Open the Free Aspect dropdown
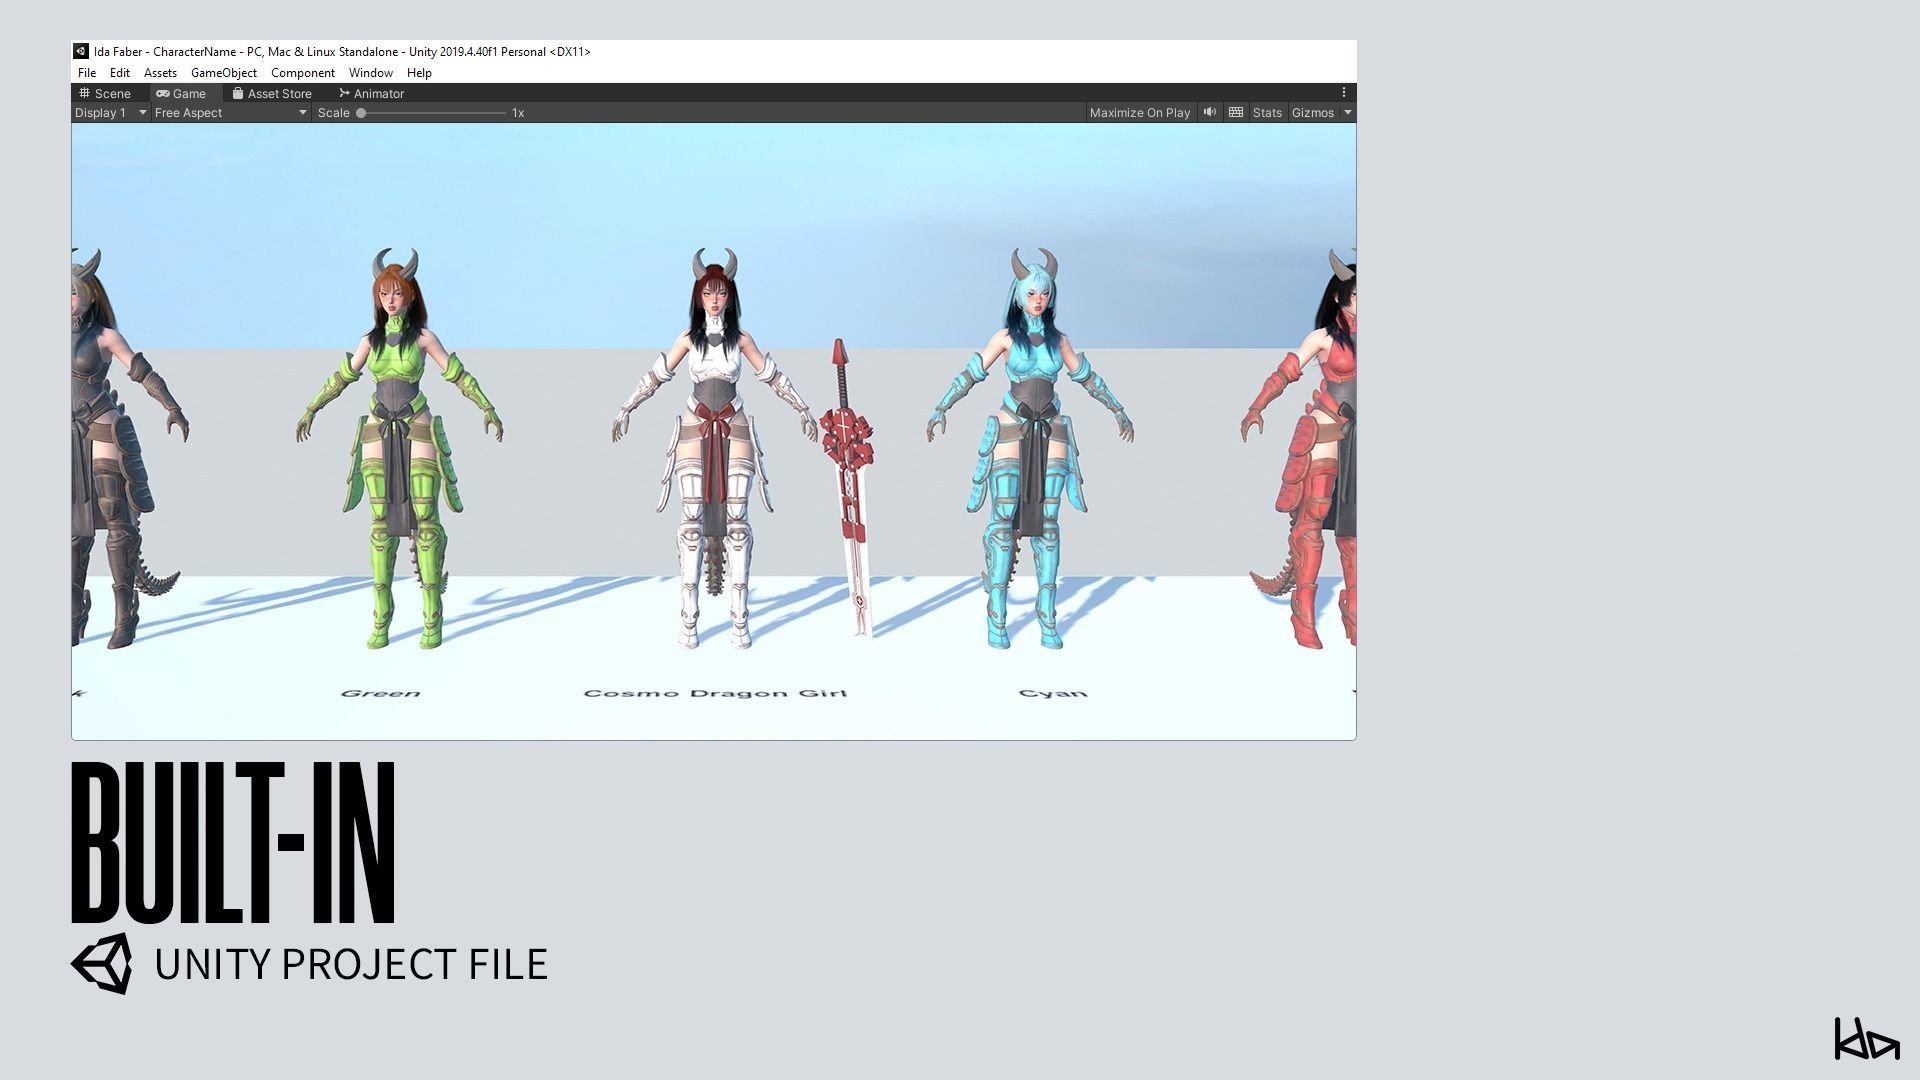Viewport: 1920px width, 1080px height. coord(228,112)
